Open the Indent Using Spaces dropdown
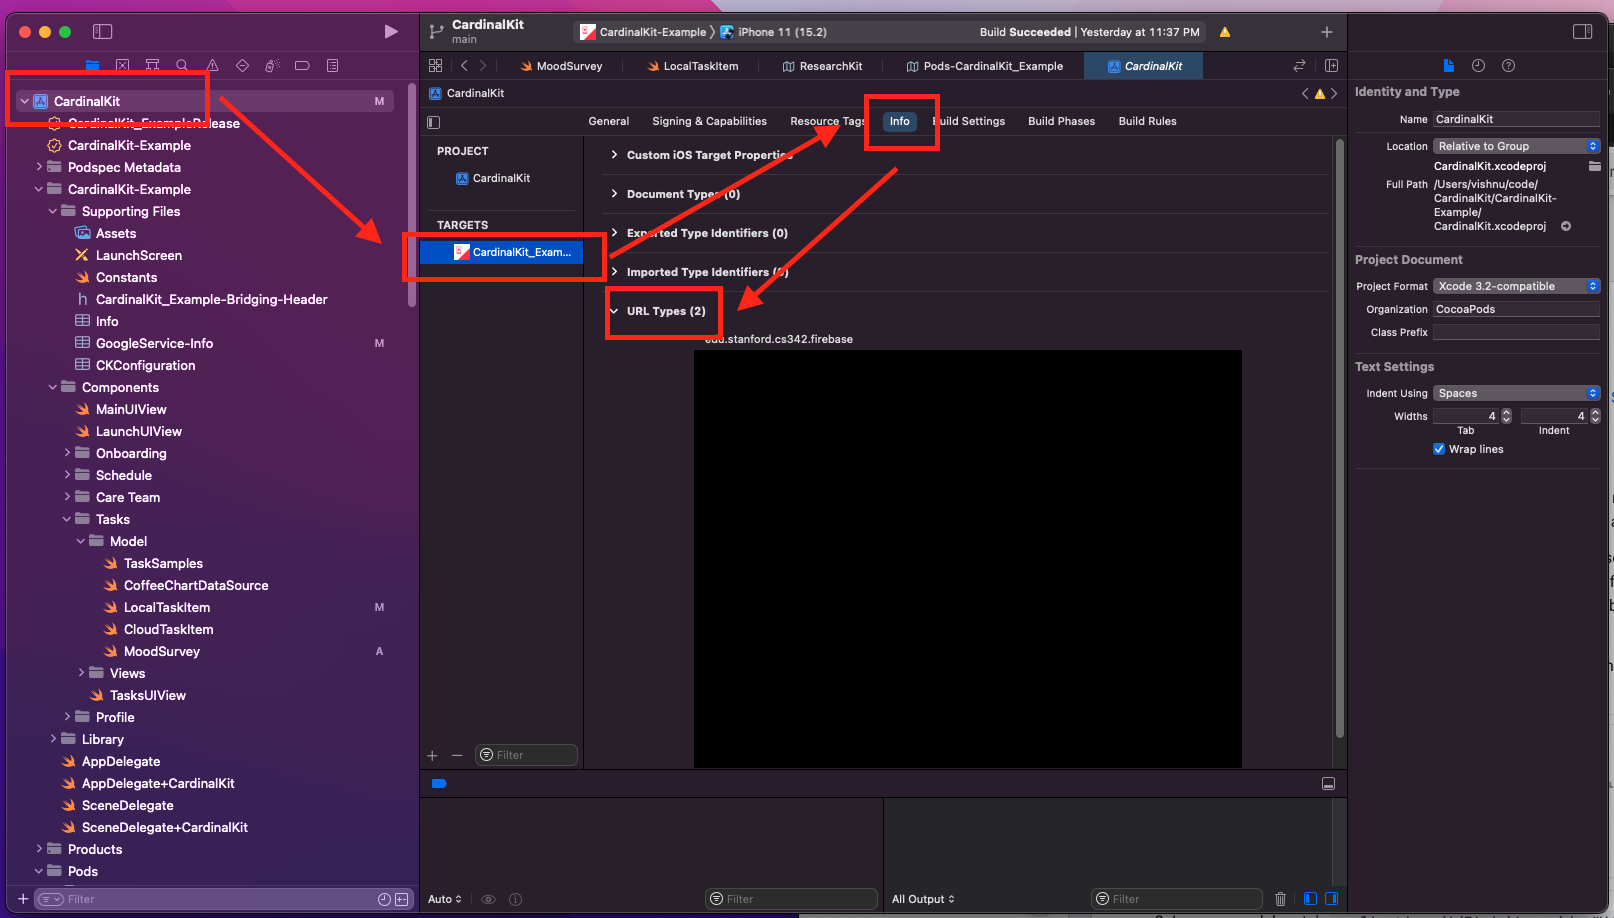 point(1516,393)
